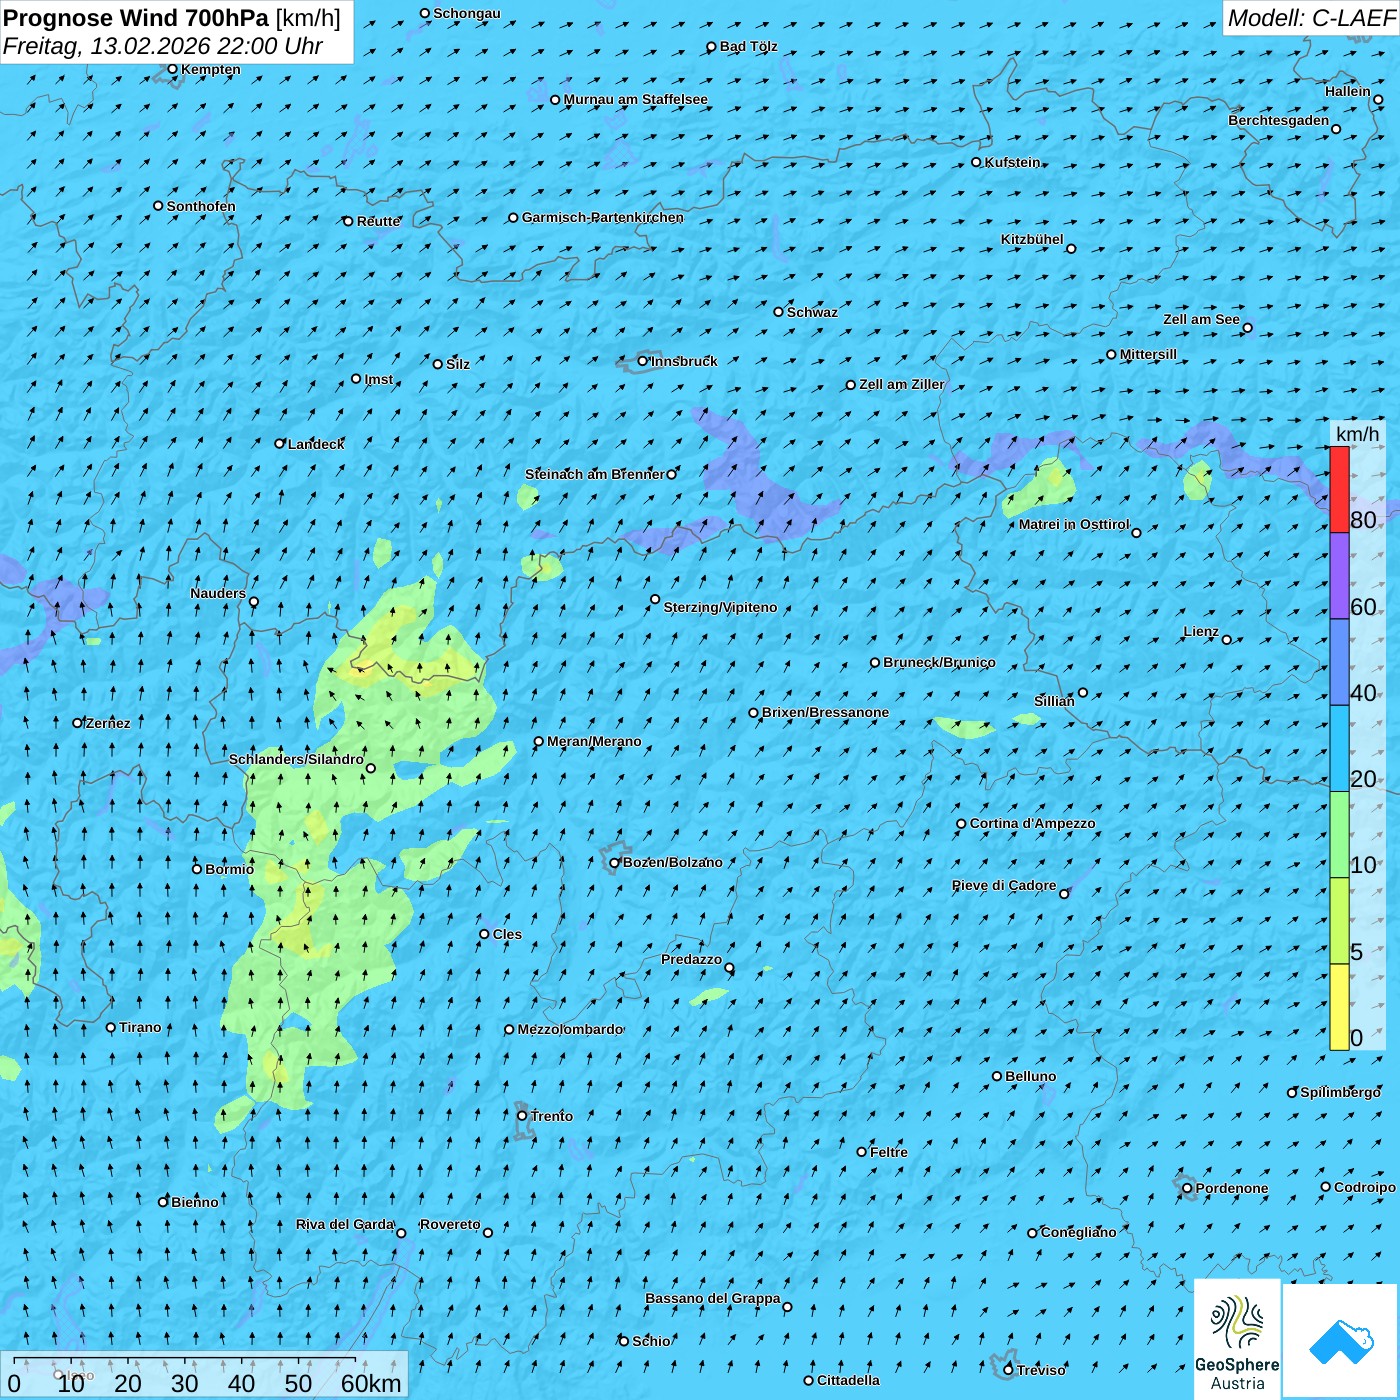The image size is (1400, 1400).
Task: Select the Innsbruck city label
Action: click(684, 361)
